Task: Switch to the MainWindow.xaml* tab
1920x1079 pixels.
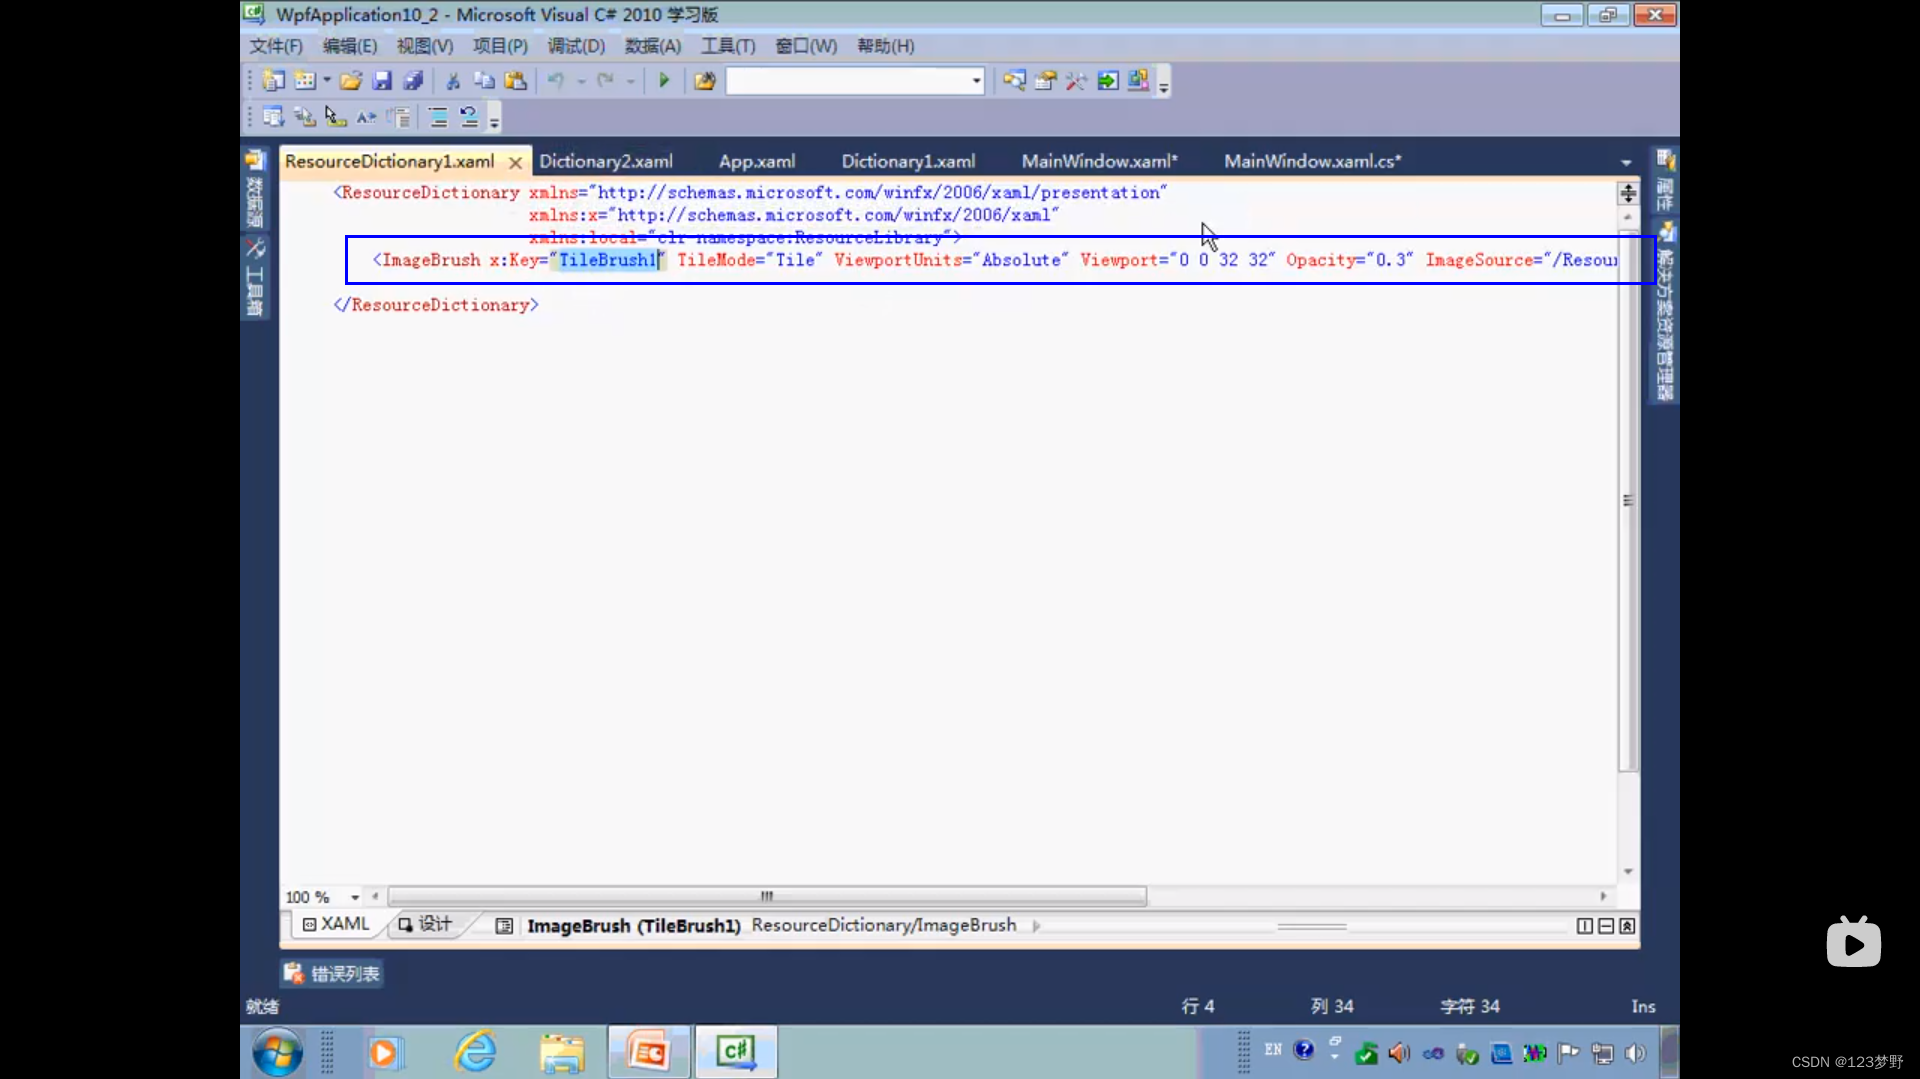Action: (1100, 161)
